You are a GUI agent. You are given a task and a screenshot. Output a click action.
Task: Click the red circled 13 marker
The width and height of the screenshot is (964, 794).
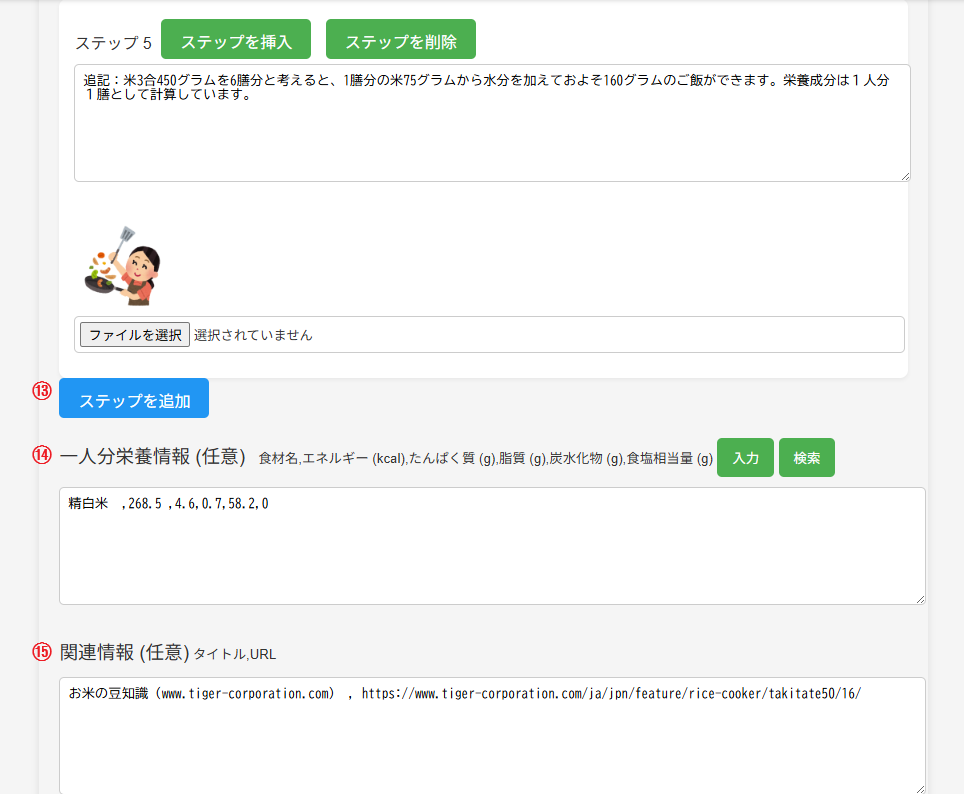pyautogui.click(x=41, y=391)
